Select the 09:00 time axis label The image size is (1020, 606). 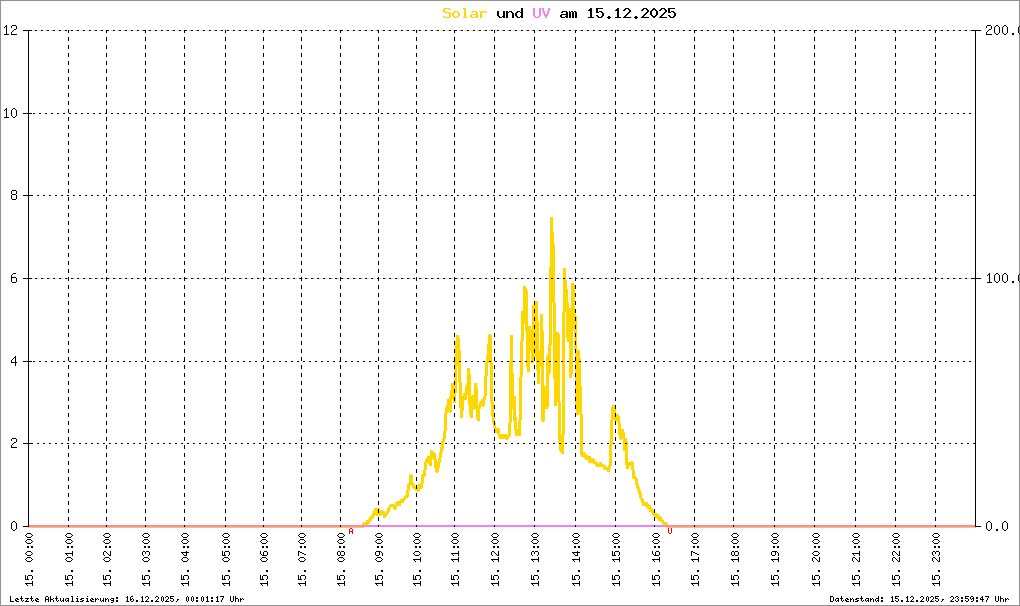pos(379,560)
